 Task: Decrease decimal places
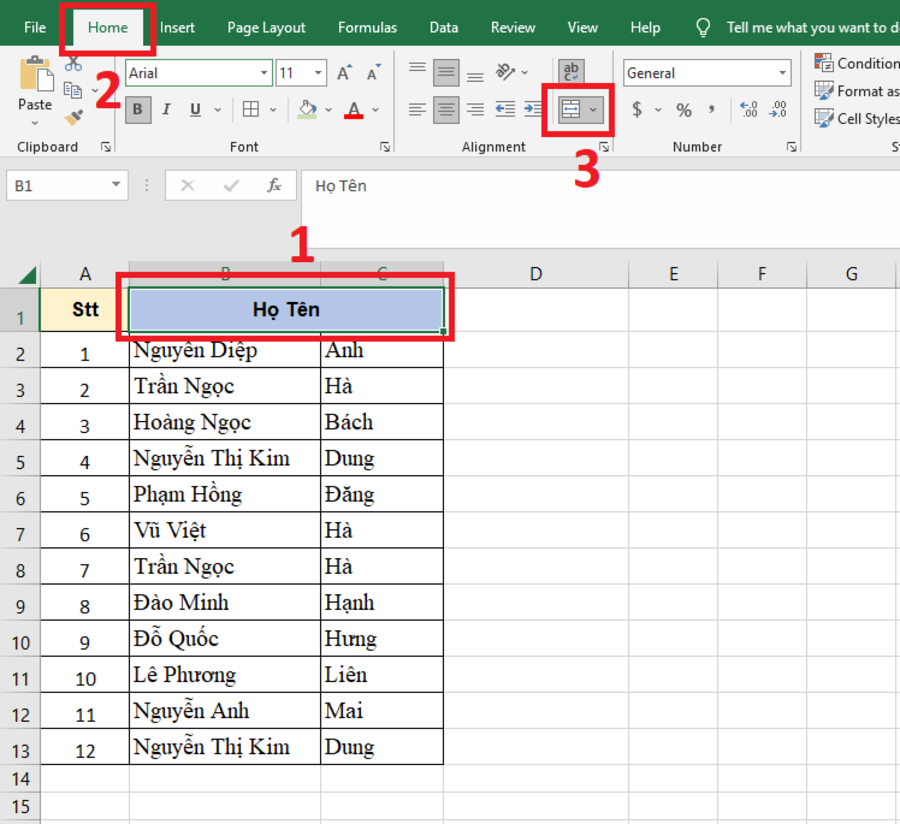tap(778, 109)
